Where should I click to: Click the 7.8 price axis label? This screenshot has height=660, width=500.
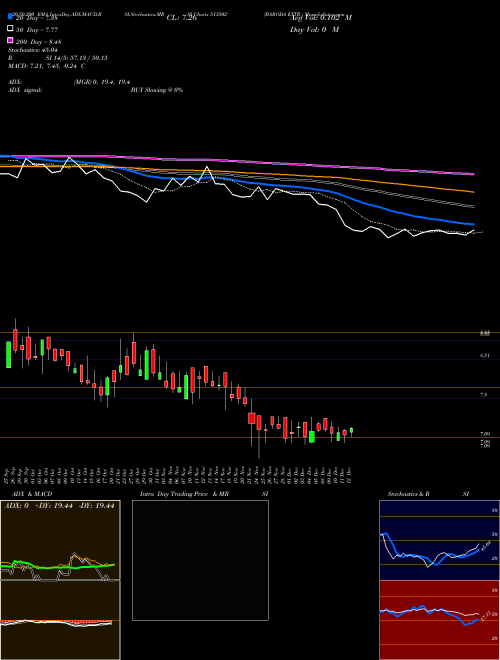tap(484, 395)
